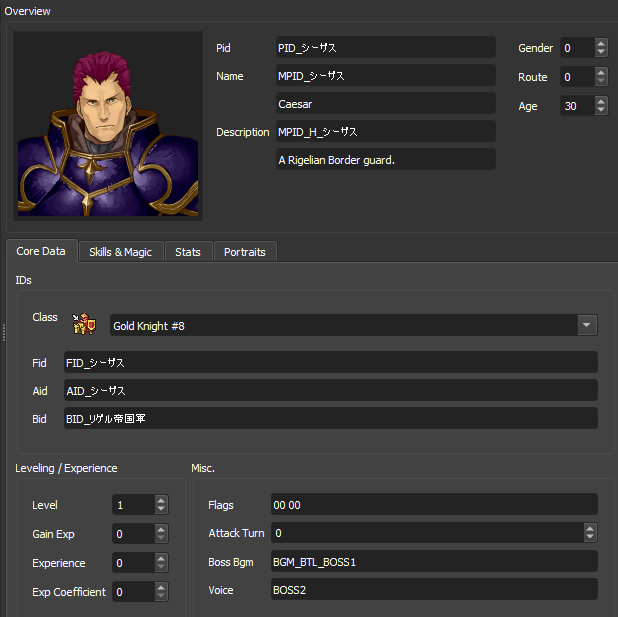Click the Gain Exp number field
This screenshot has height=617, width=618.
click(134, 534)
